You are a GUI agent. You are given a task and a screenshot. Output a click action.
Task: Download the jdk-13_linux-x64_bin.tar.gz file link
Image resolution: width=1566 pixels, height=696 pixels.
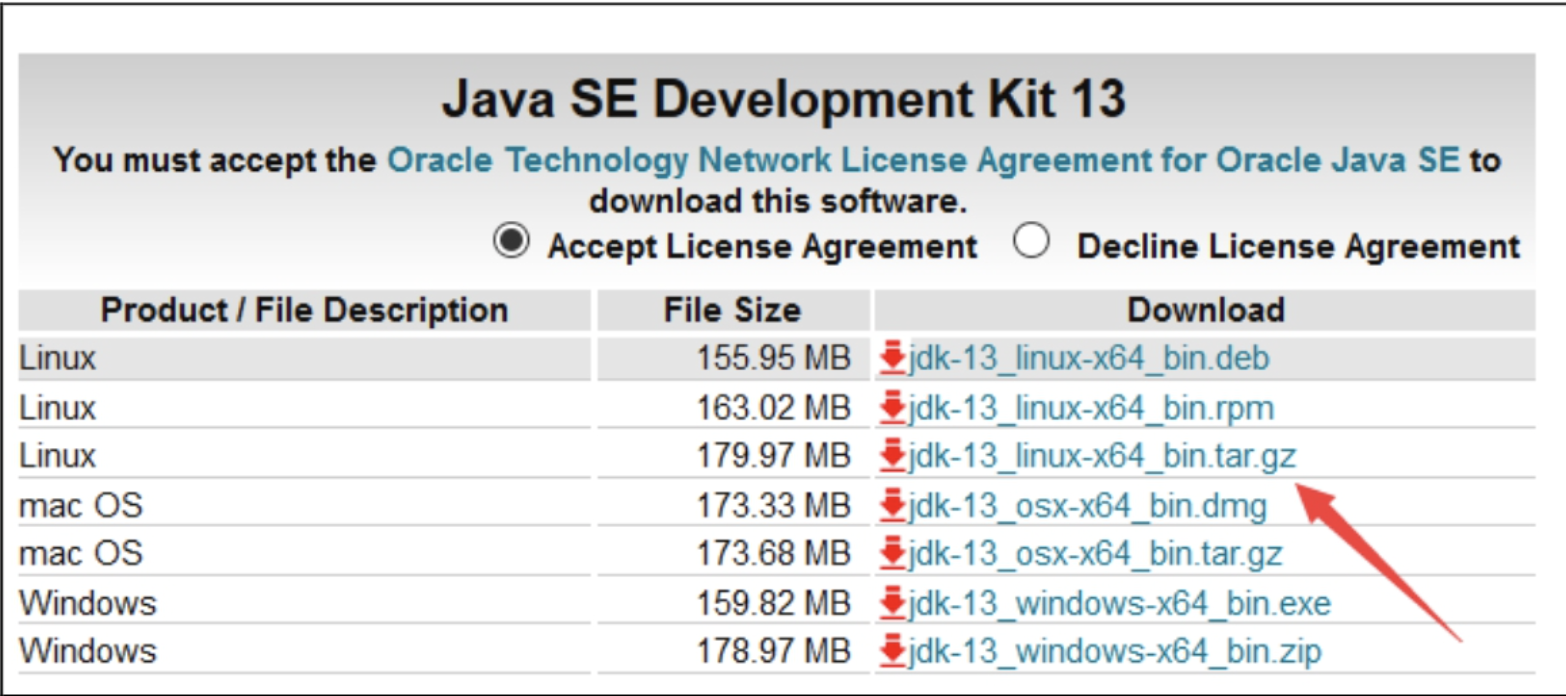pyautogui.click(x=1103, y=456)
